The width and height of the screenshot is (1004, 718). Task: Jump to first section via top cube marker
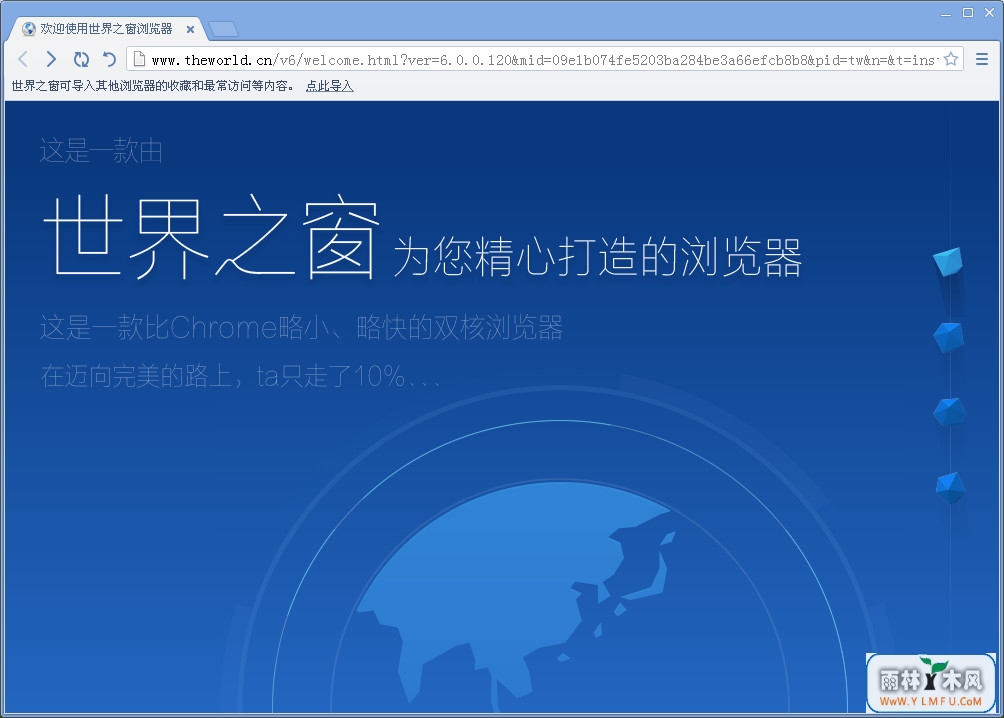948,261
